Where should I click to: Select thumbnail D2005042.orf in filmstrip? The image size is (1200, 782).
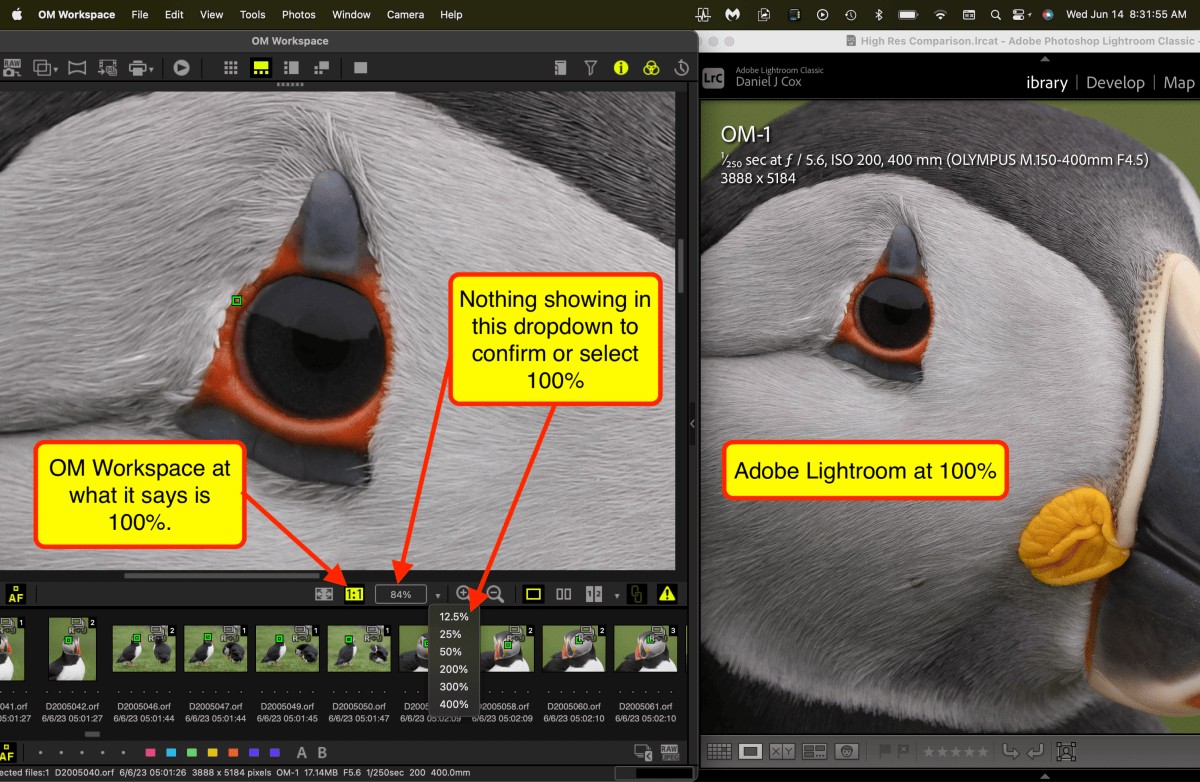73,649
